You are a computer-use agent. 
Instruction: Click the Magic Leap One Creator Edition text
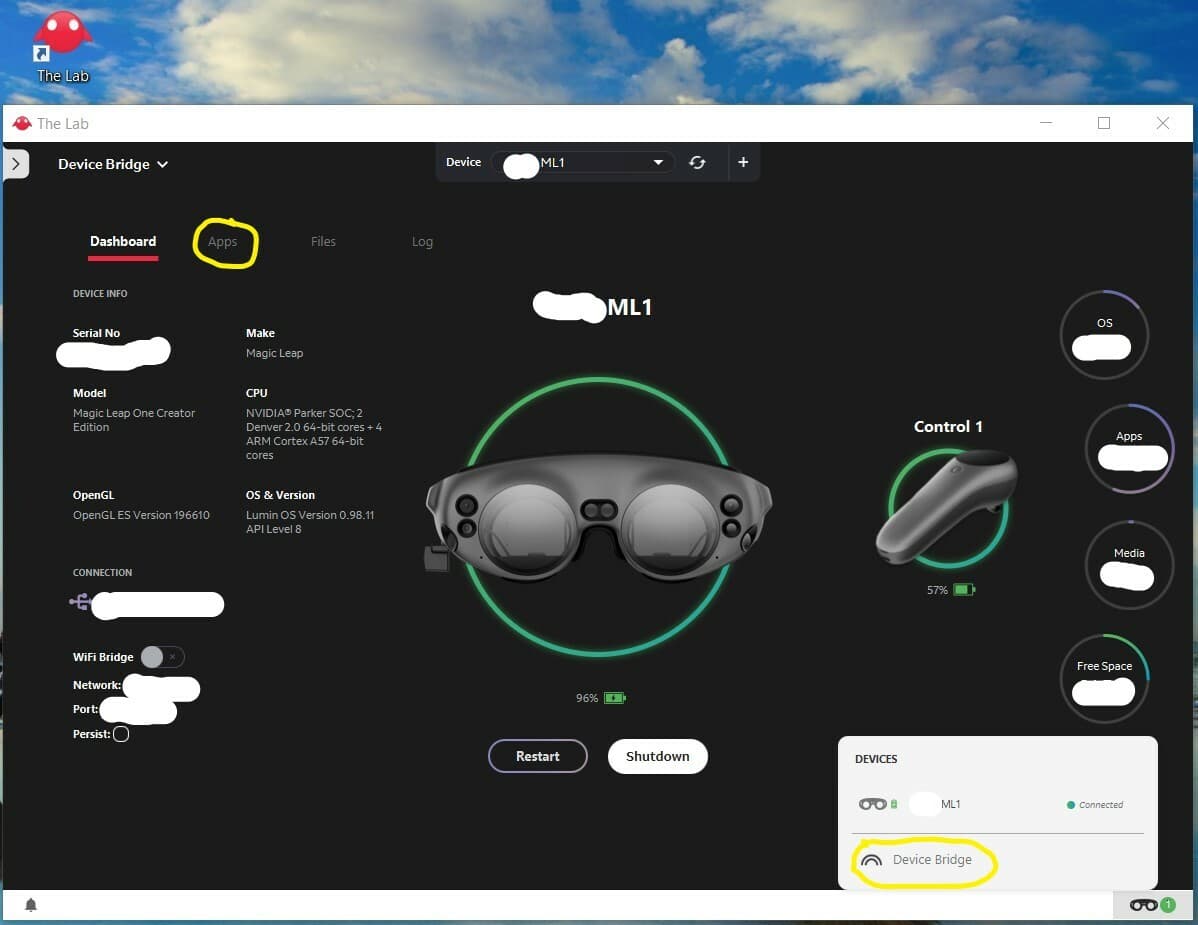(x=134, y=420)
